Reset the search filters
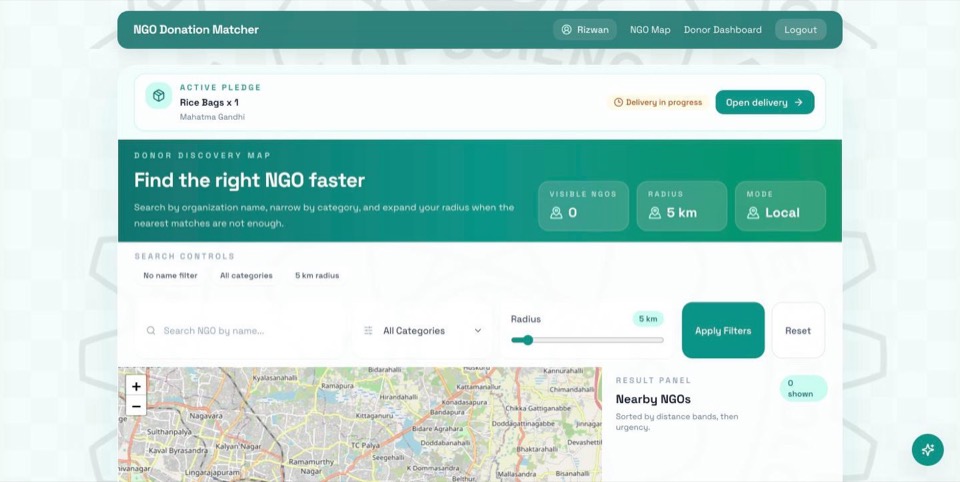 798,330
